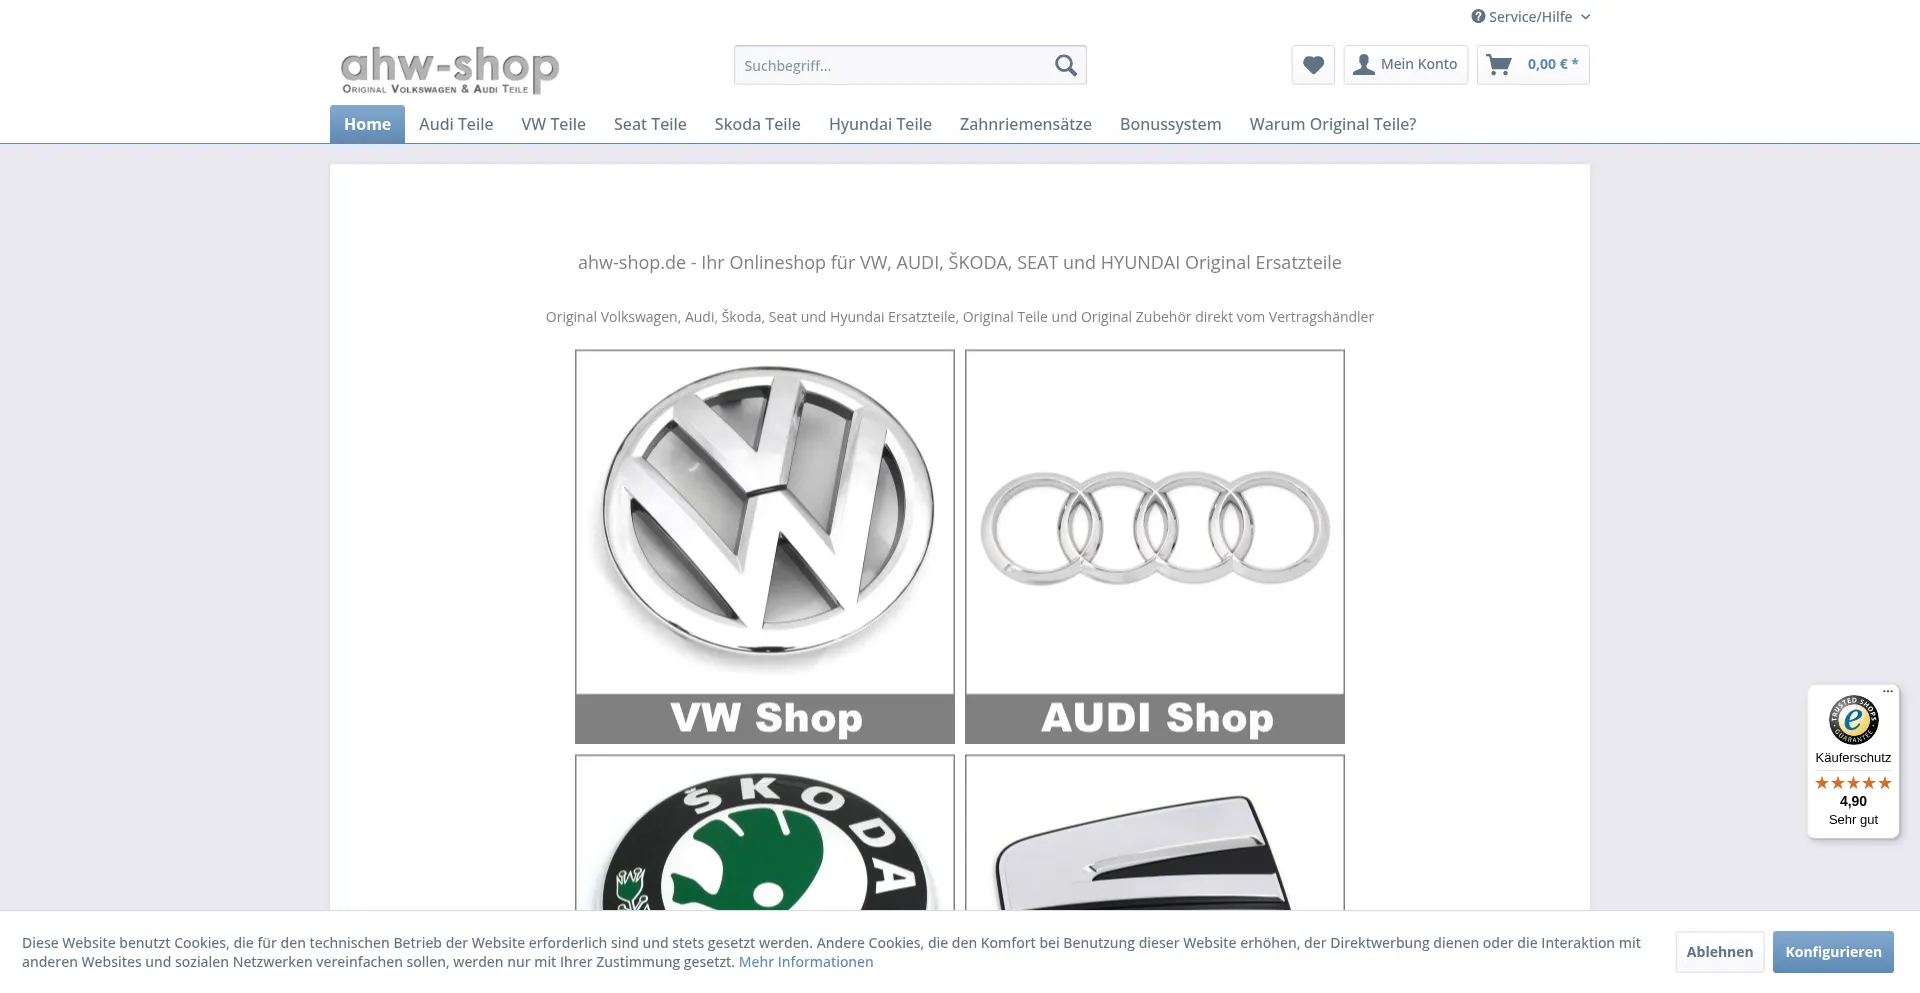Image resolution: width=1920 pixels, height=993 pixels.
Task: Click the Trusted Shops Käuferschutz badge
Action: pos(1853,762)
